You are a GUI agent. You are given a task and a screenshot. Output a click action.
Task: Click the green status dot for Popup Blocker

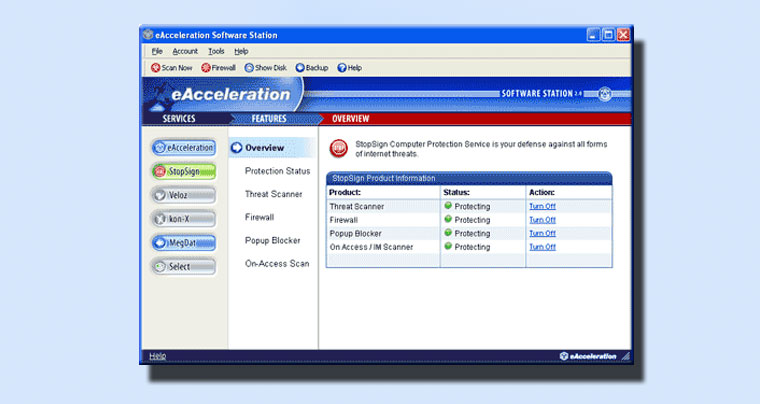(448, 233)
